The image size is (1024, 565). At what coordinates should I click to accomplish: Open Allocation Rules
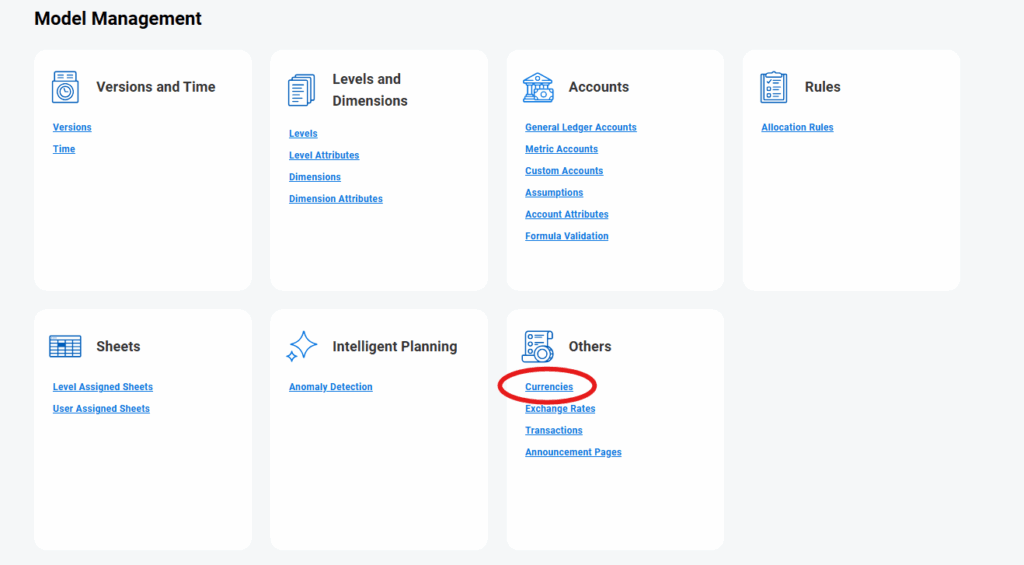point(797,128)
